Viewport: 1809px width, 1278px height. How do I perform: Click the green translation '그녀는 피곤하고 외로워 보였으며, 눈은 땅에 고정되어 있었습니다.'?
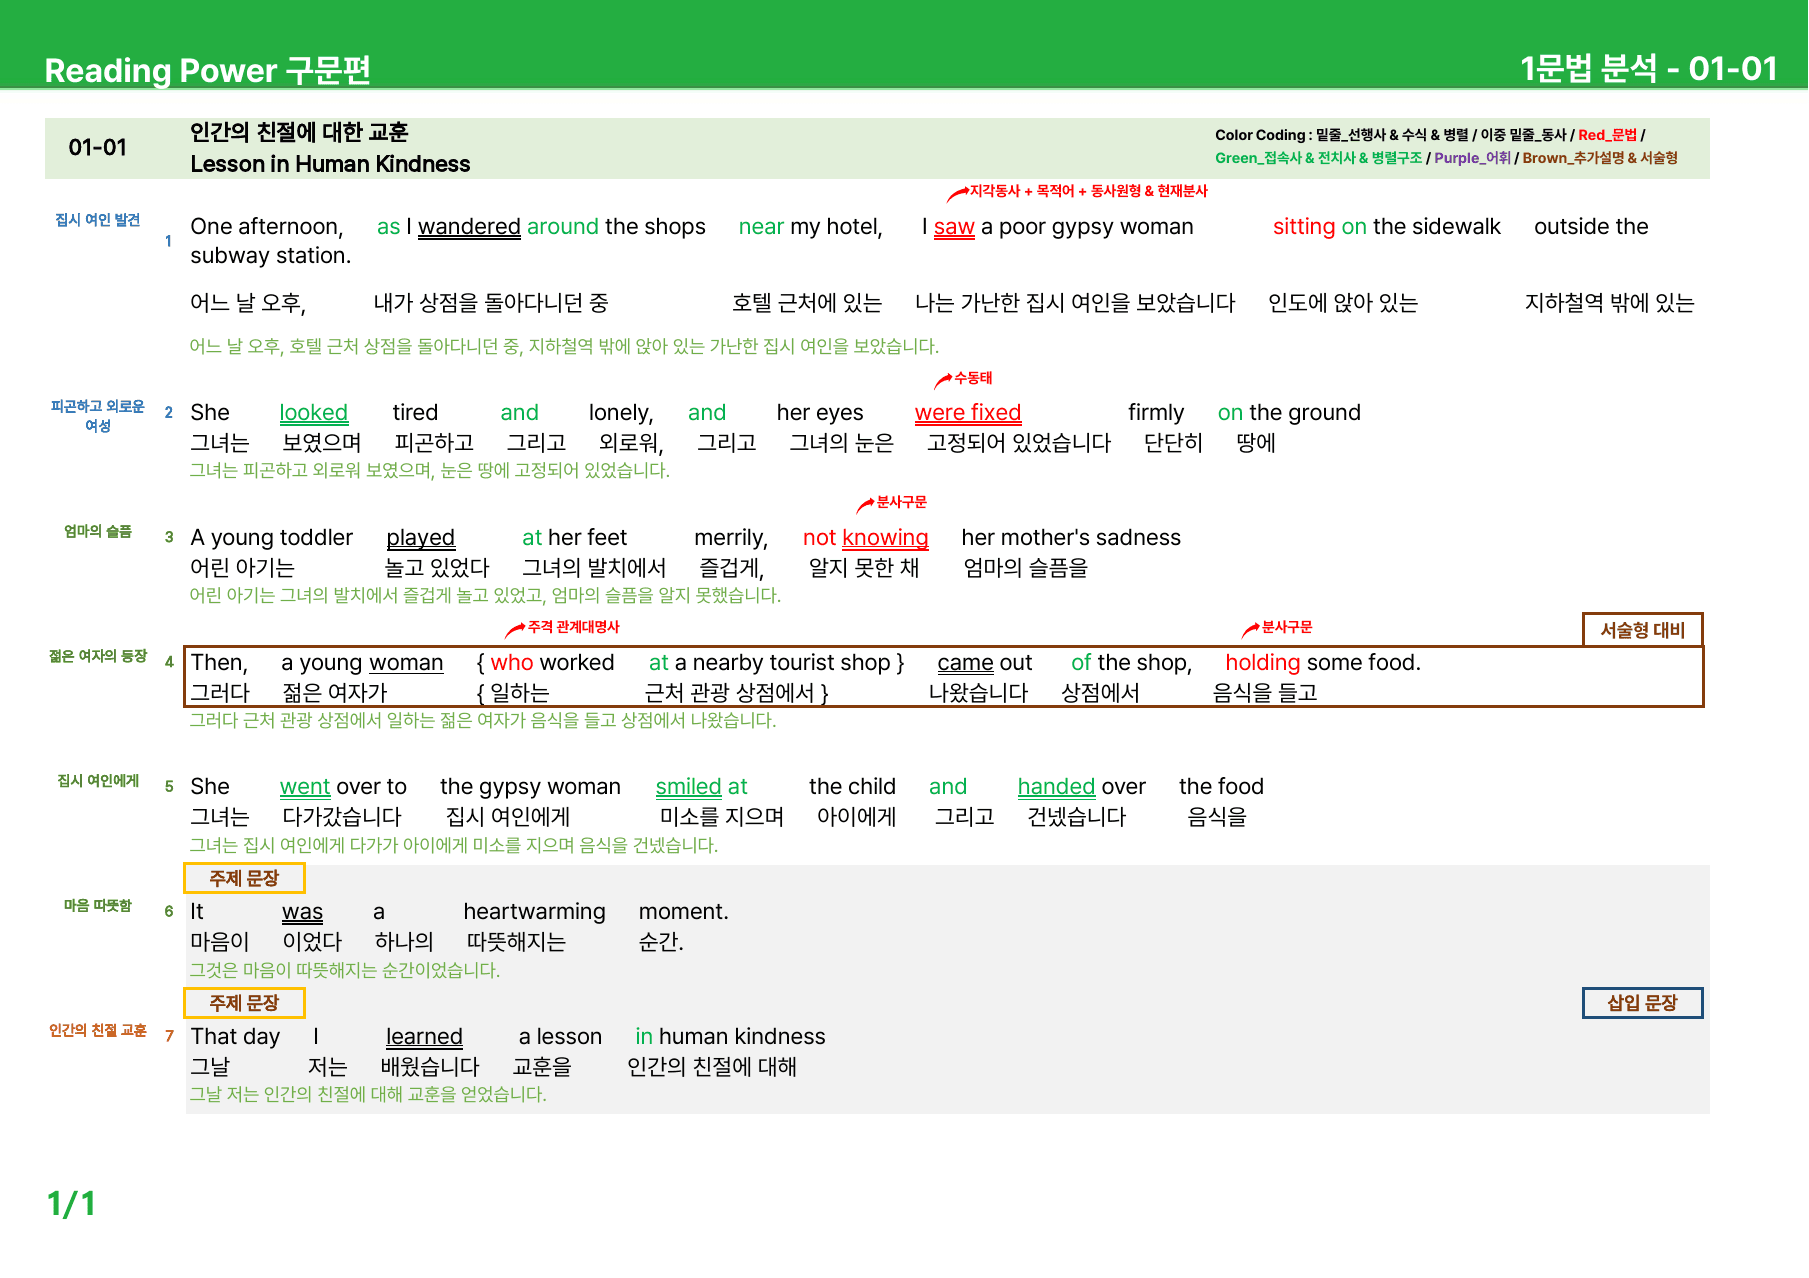430,470
